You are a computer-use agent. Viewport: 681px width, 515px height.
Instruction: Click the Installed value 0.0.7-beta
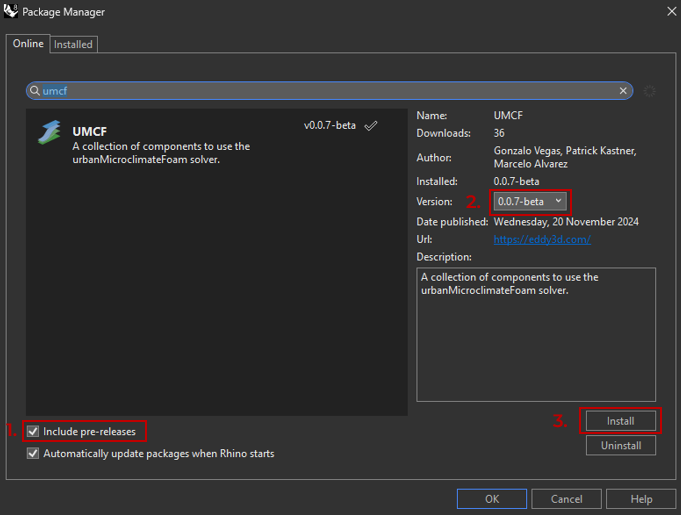pyautogui.click(x=516, y=182)
